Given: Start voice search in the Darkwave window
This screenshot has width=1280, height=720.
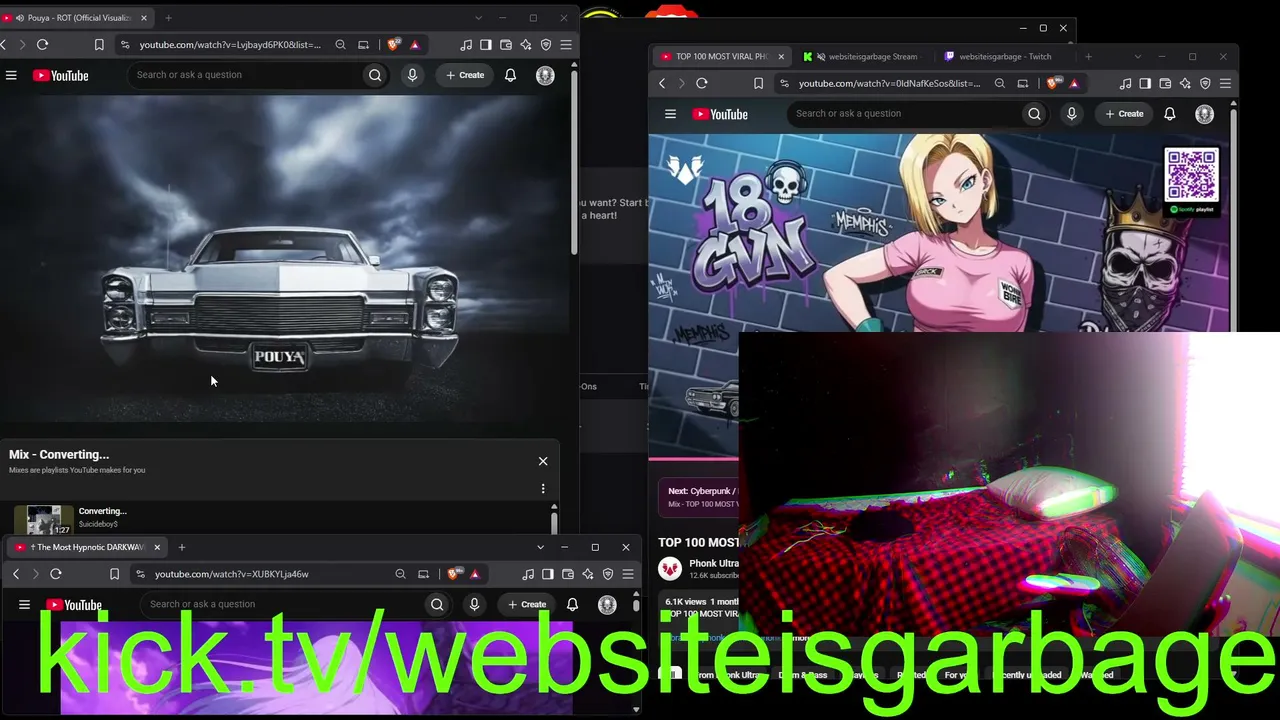Looking at the screenshot, I should (x=474, y=604).
